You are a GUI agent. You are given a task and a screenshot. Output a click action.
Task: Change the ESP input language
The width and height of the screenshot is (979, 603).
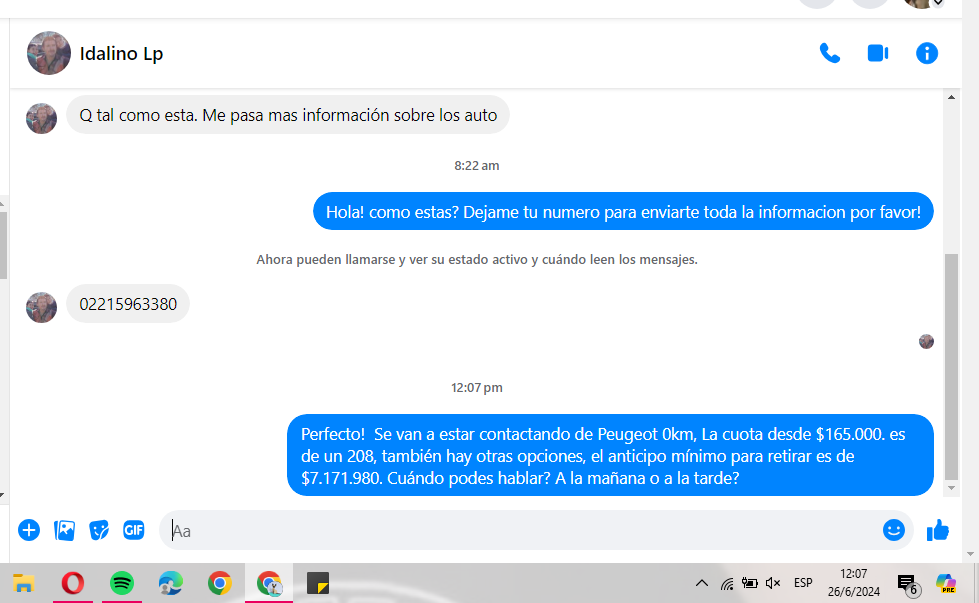click(803, 583)
